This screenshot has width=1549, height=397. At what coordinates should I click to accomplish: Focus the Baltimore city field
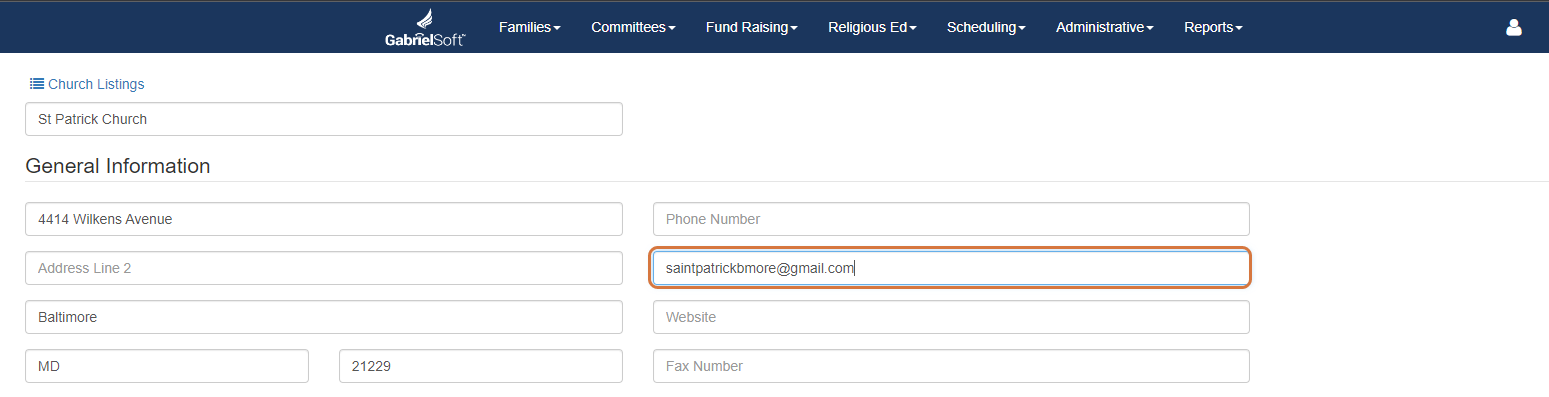324,317
